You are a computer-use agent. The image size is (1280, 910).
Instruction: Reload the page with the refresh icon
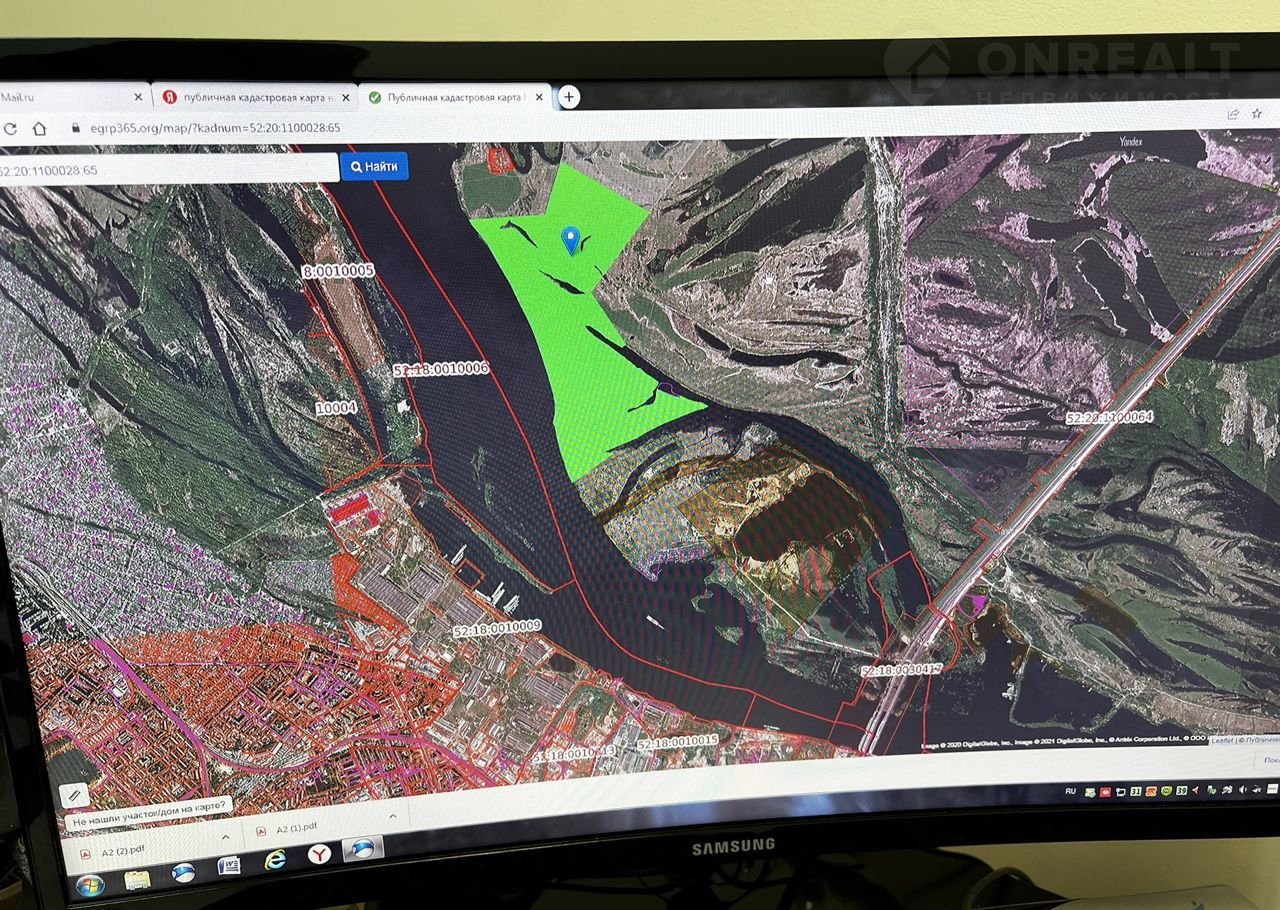[10, 128]
